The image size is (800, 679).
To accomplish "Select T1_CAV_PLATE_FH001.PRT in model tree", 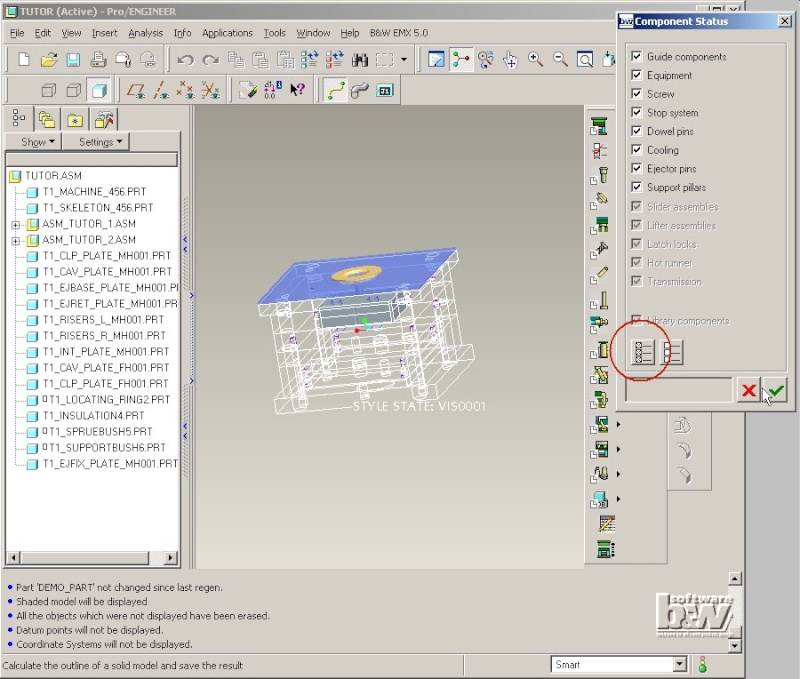I will 106,368.
